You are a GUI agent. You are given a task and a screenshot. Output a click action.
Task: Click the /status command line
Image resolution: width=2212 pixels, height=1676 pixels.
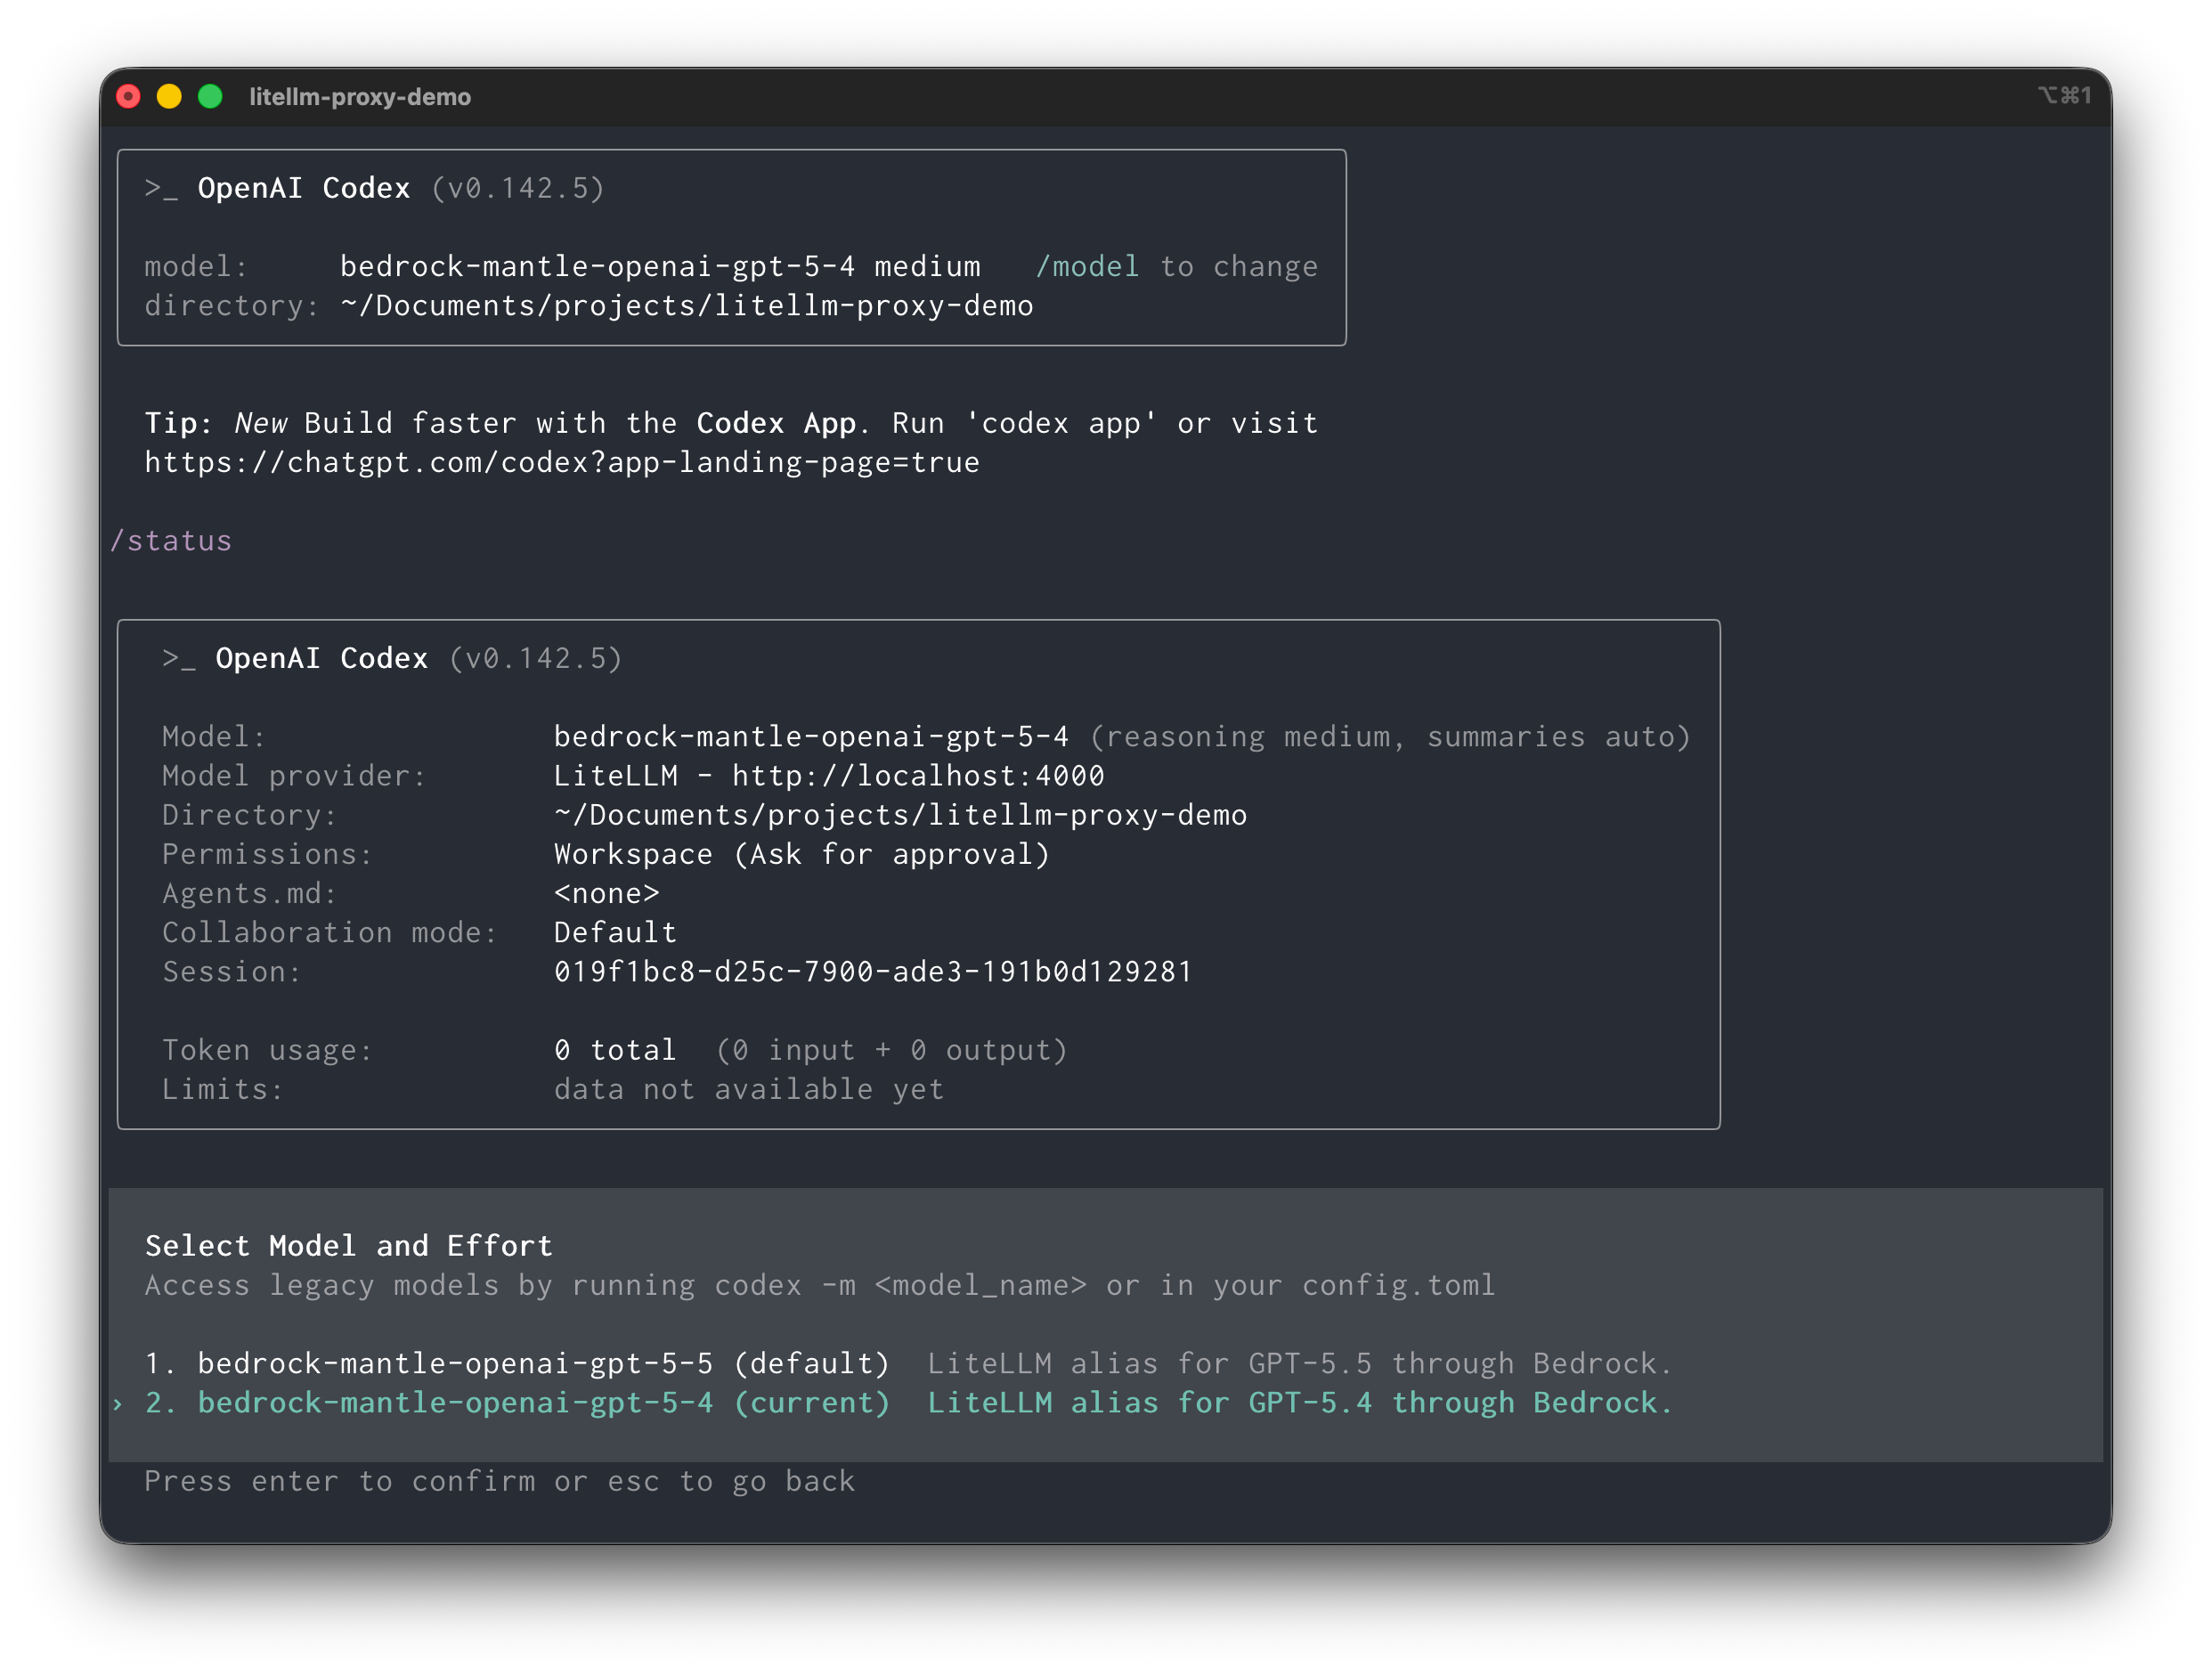pos(170,540)
